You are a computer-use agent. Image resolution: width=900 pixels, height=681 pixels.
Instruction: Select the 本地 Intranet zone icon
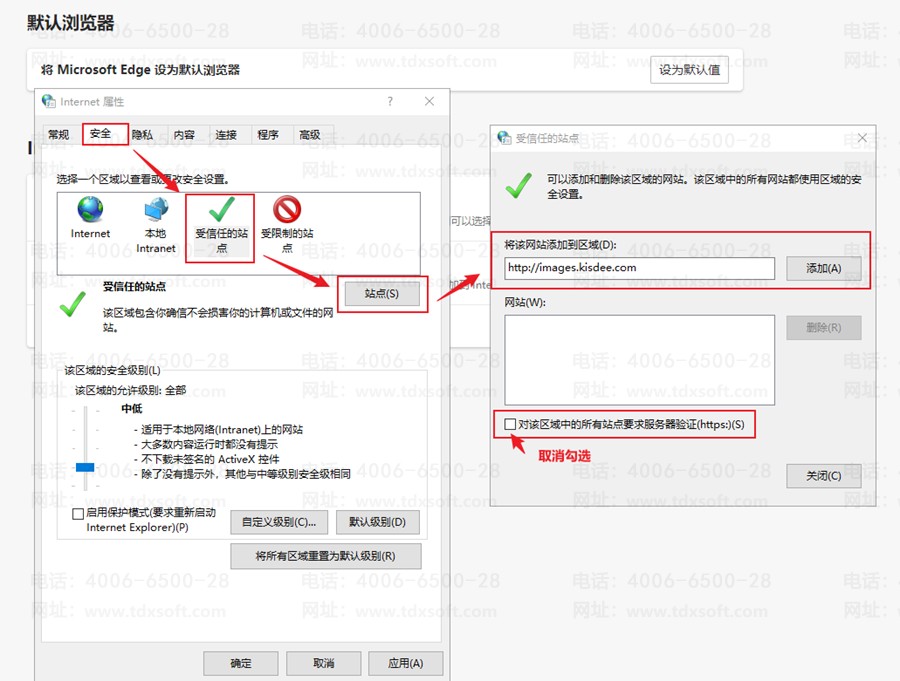click(156, 210)
